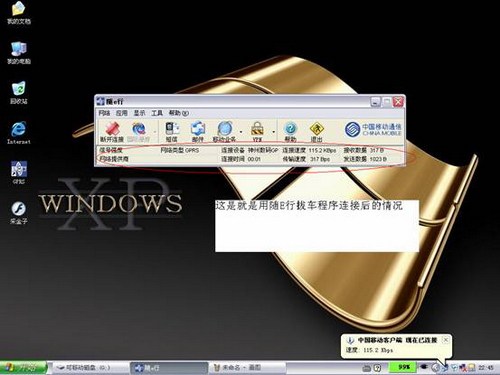The height and width of the screenshot is (375, 500).
Task: Open the GPRS desktop shortcut
Action: click(x=19, y=173)
